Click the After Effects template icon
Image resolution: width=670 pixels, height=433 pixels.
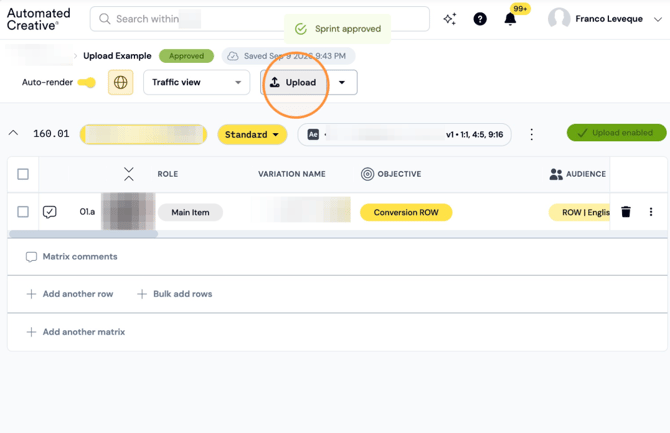(x=313, y=135)
